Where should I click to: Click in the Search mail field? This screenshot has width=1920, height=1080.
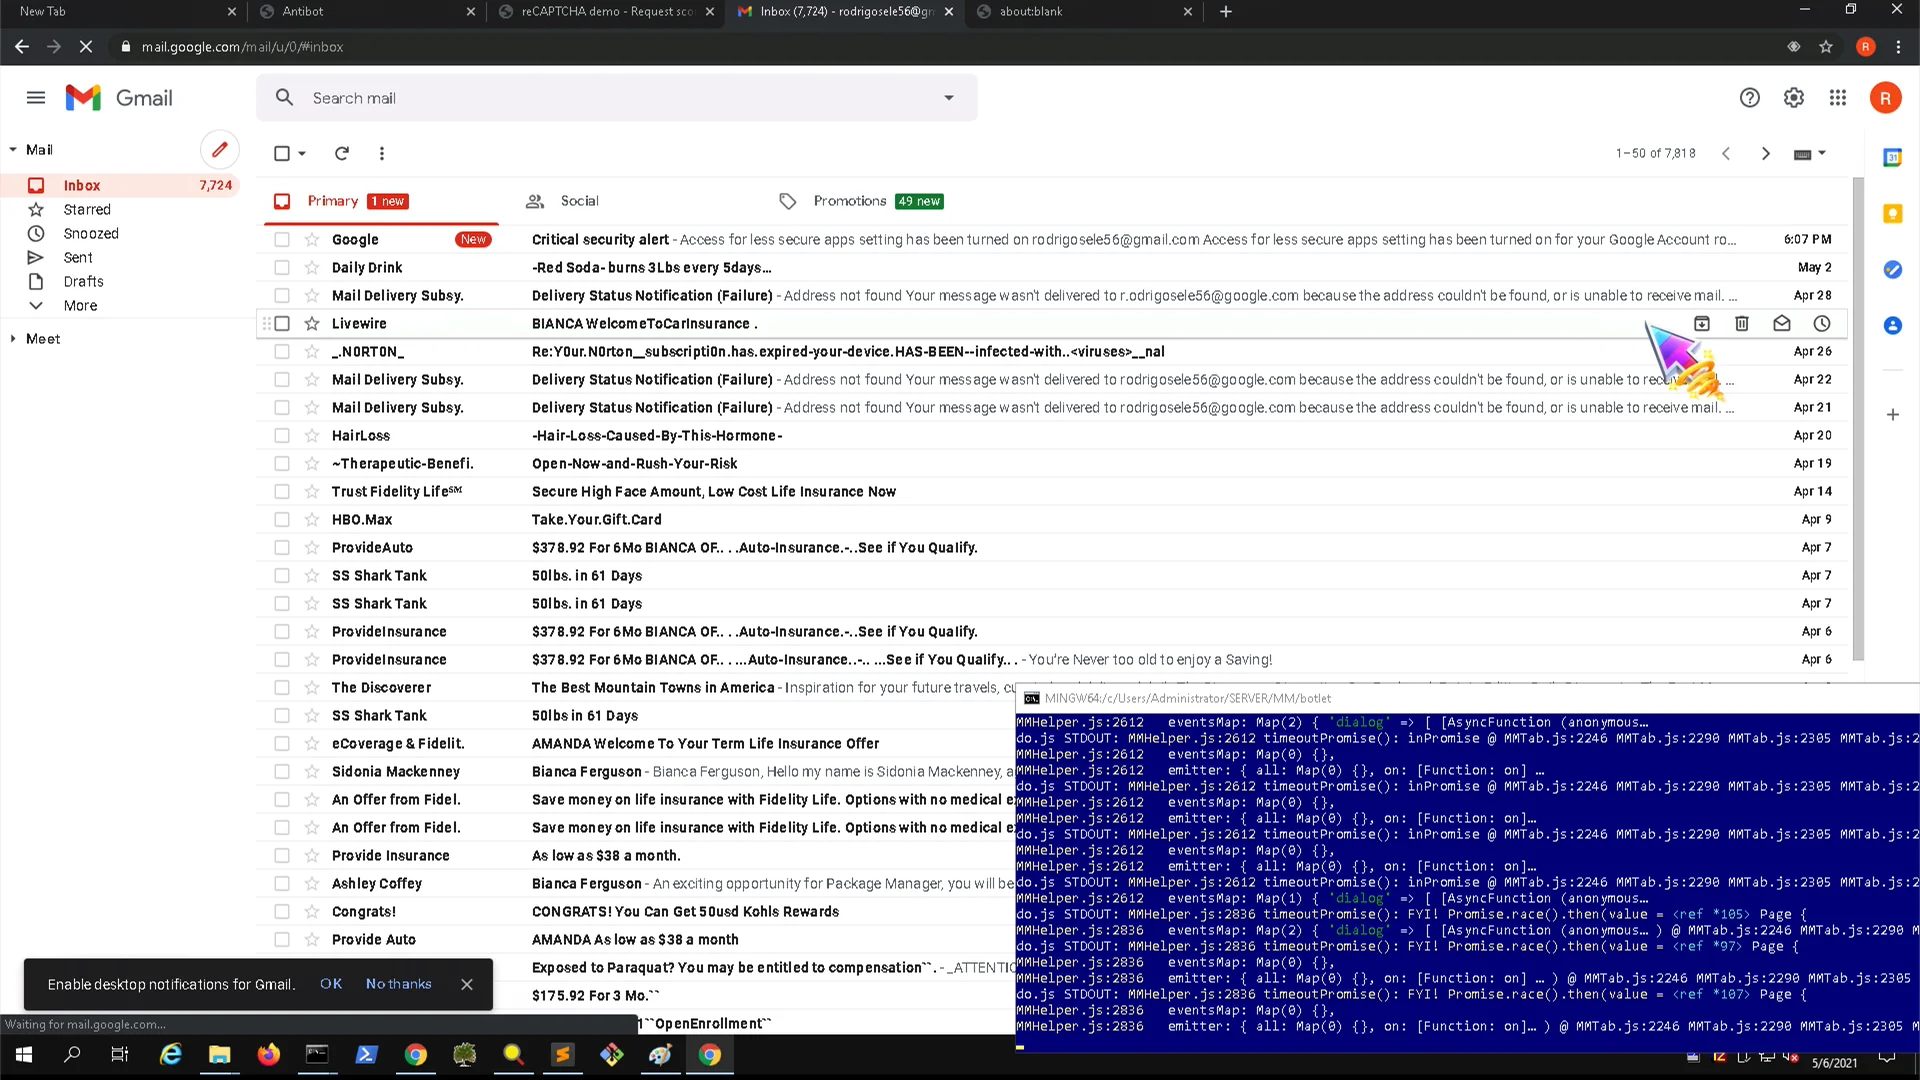tap(600, 98)
